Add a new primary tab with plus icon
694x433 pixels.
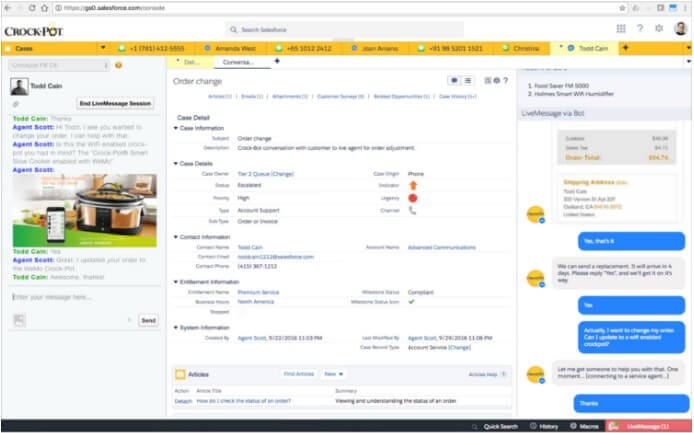(625, 48)
